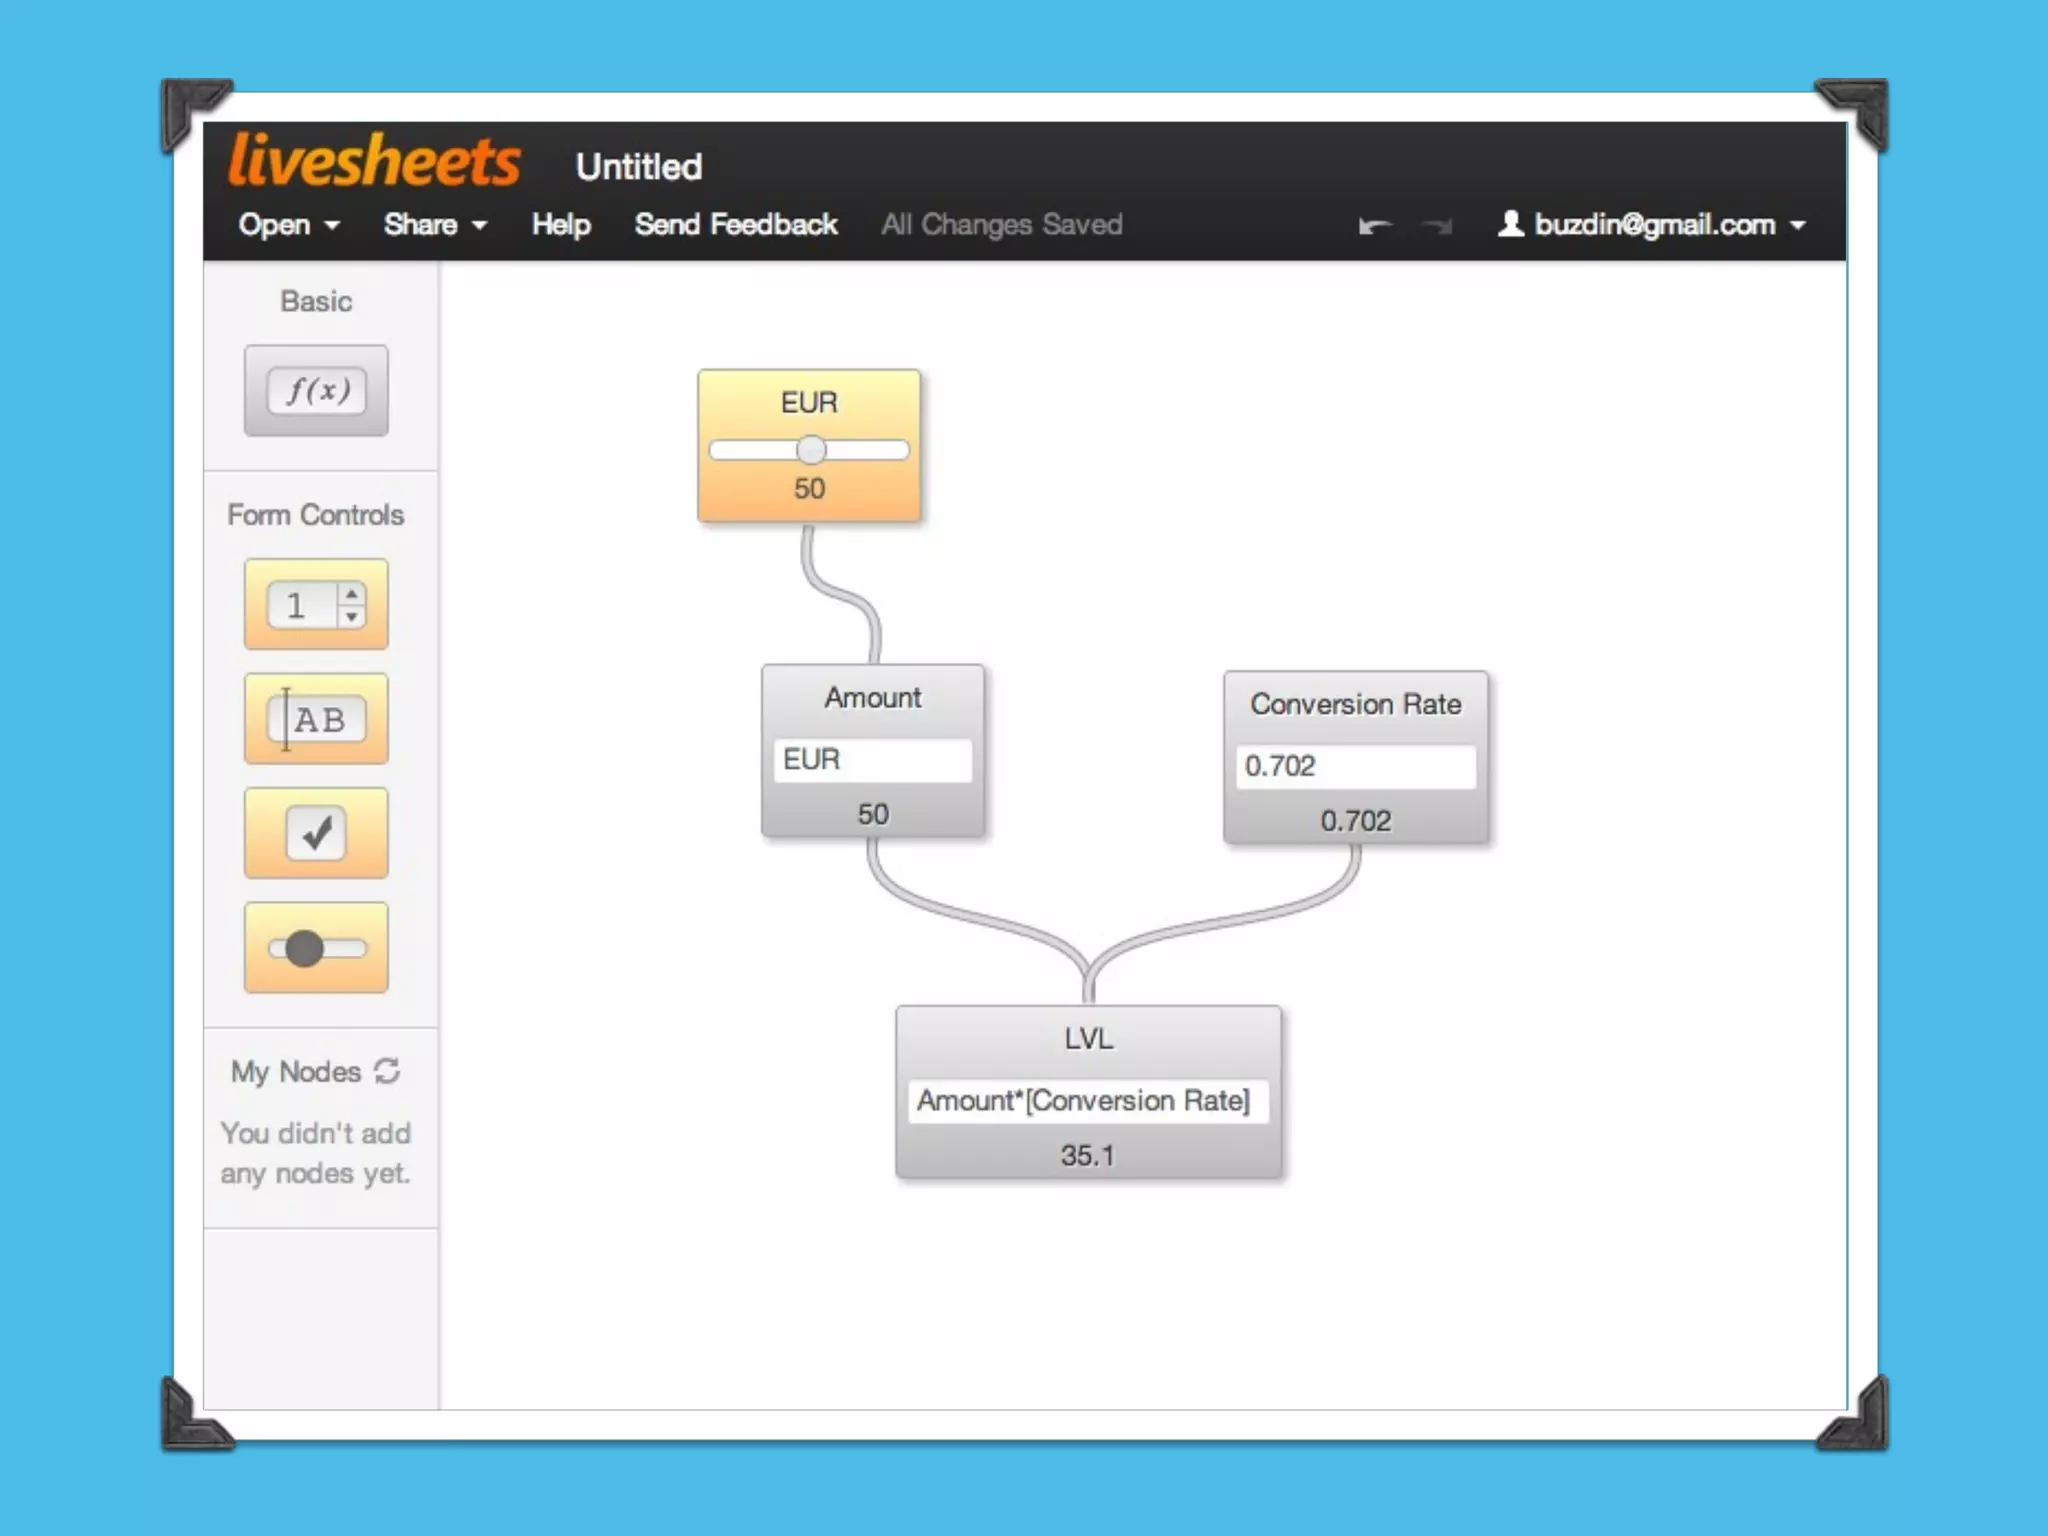The height and width of the screenshot is (1536, 2048).
Task: Click Send Feedback in the menu bar
Action: 736,224
